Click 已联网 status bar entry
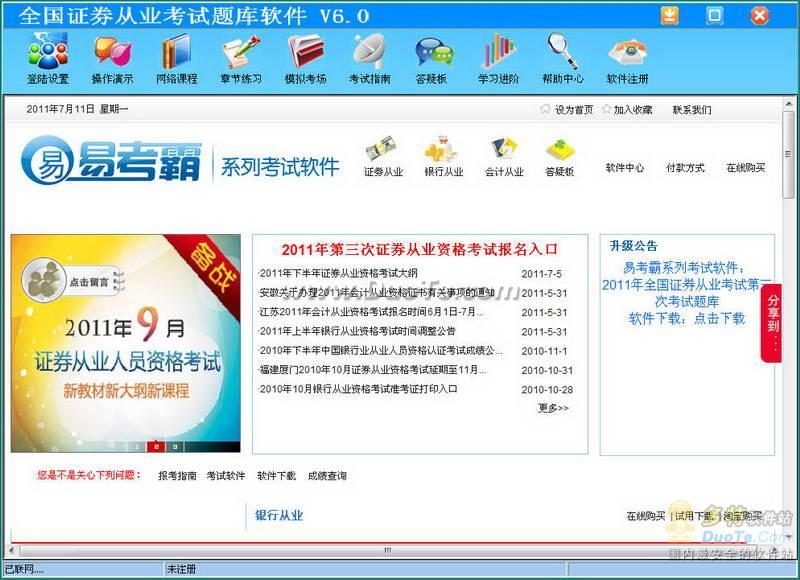 click(23, 569)
